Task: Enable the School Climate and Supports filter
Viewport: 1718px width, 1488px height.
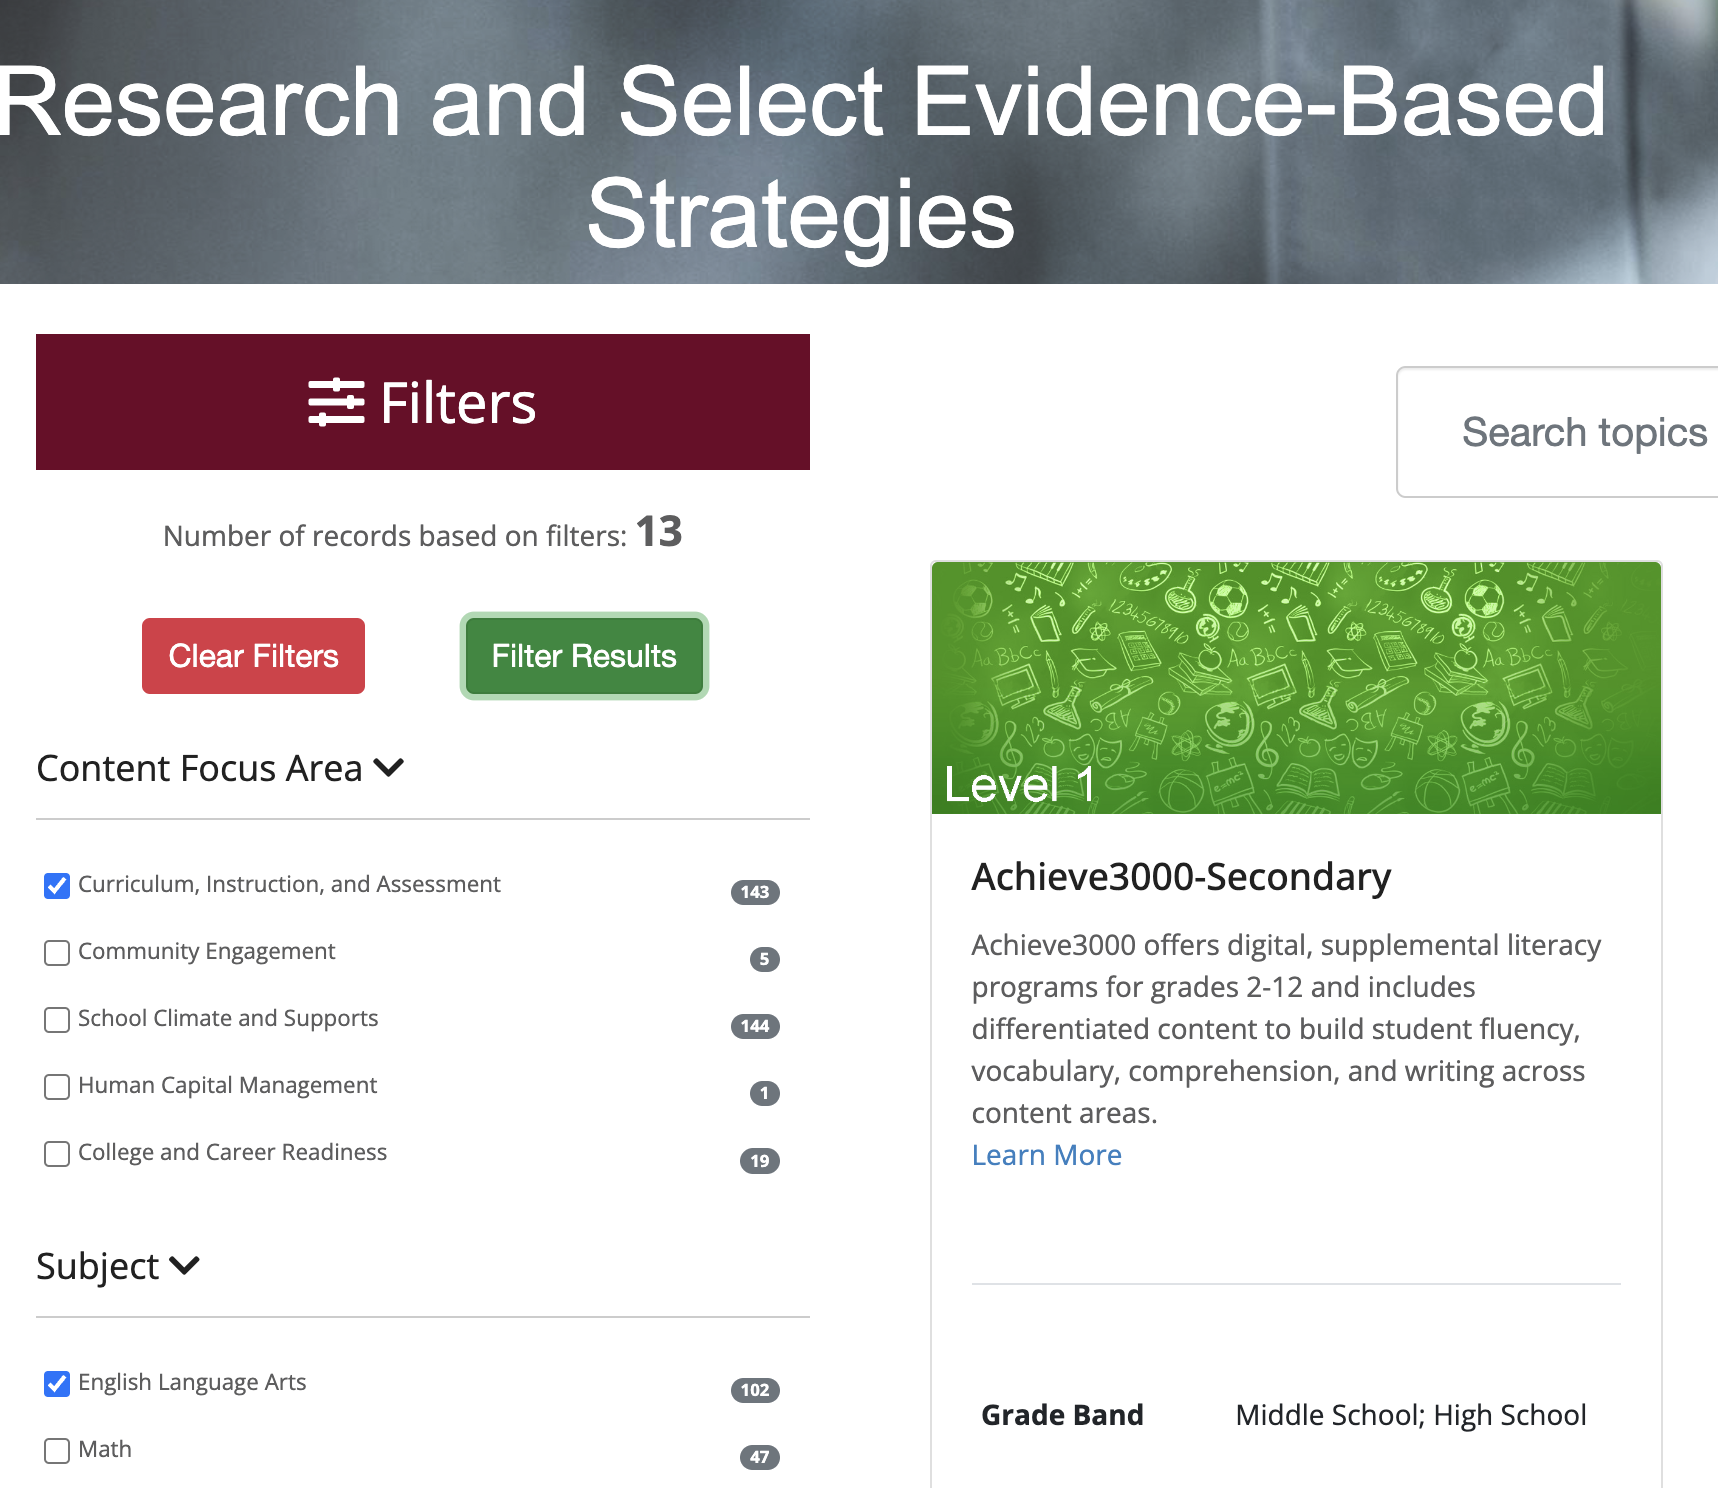Action: (57, 1020)
